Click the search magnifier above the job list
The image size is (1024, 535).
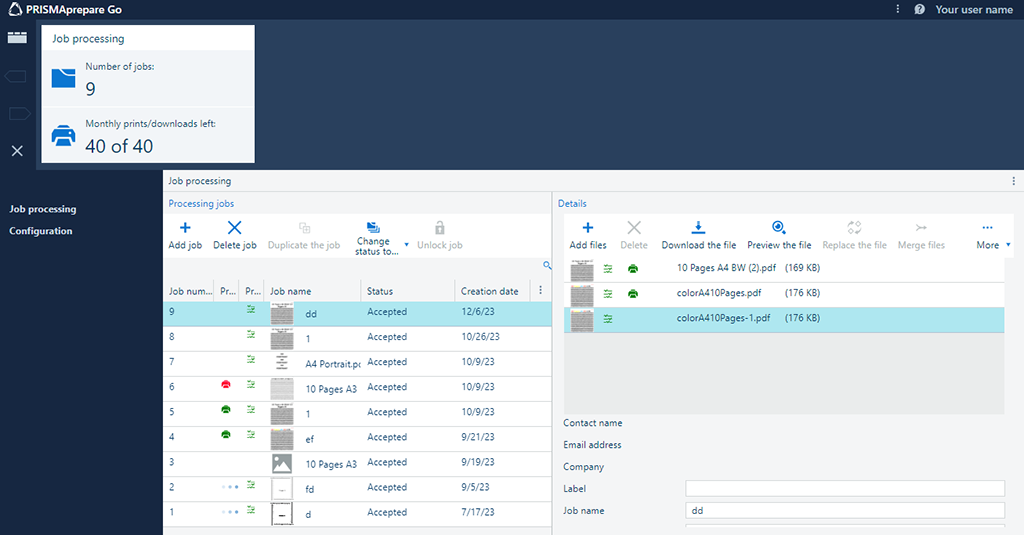pos(547,265)
